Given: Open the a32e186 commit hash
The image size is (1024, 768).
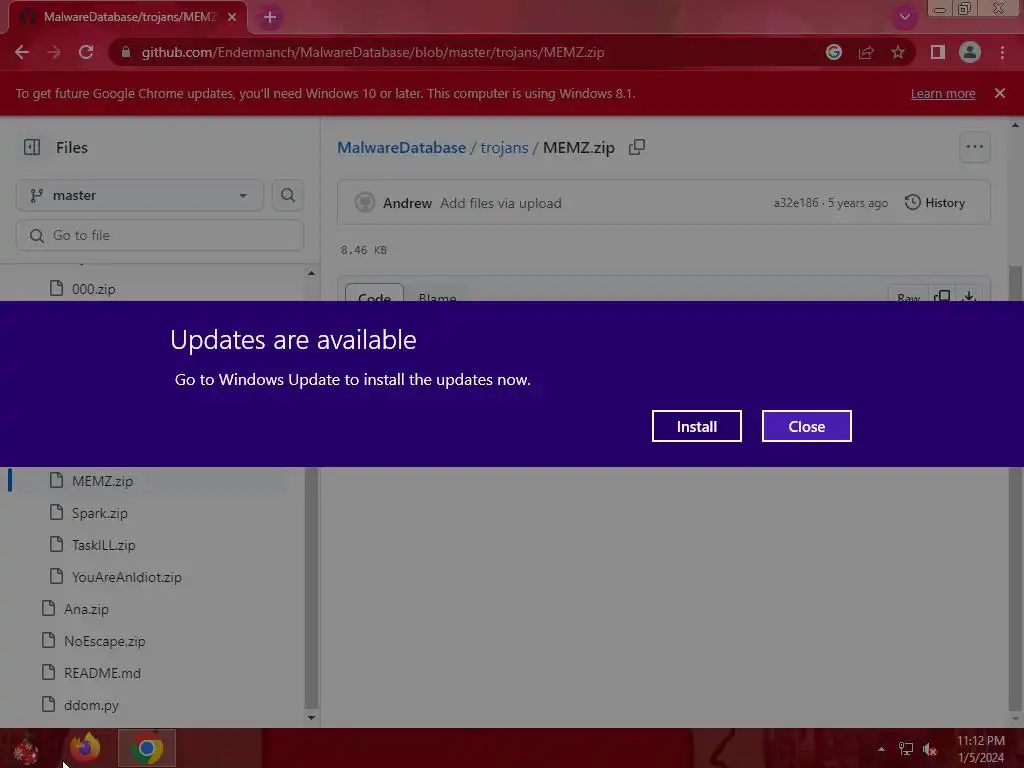Looking at the screenshot, I should [795, 203].
